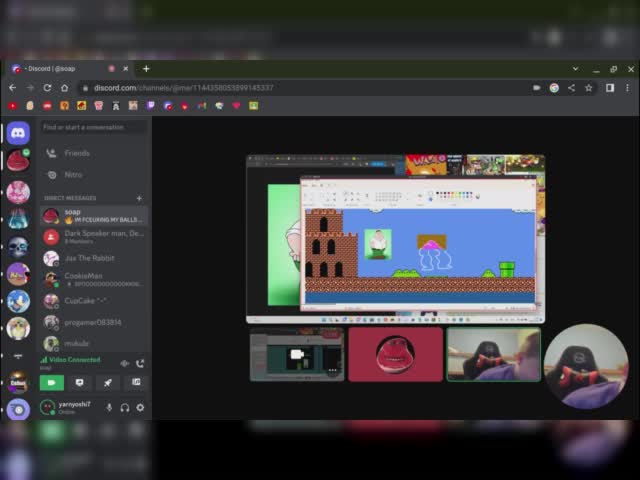Open Jax The Rabbit conversation
Screen dimensions: 640x480
[93, 258]
